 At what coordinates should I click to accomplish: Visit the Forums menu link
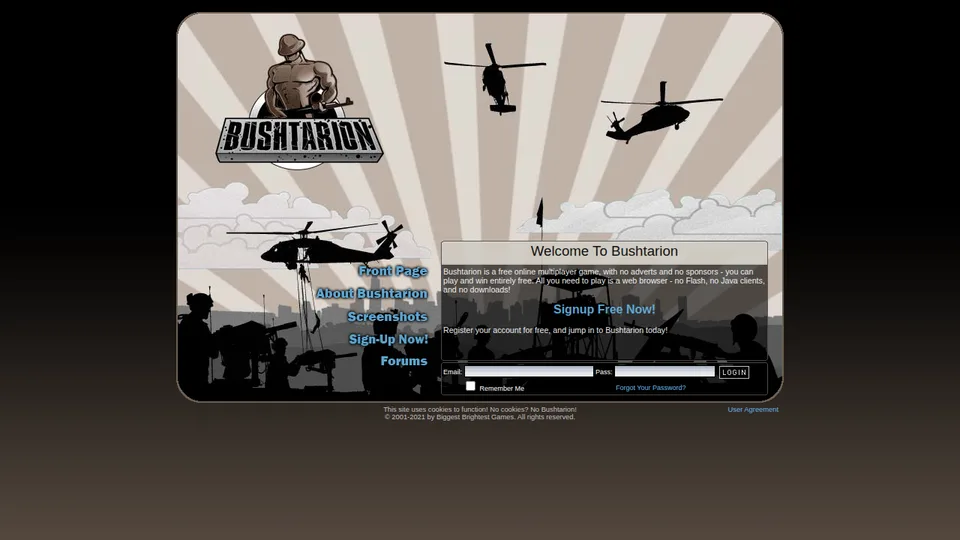(x=404, y=361)
